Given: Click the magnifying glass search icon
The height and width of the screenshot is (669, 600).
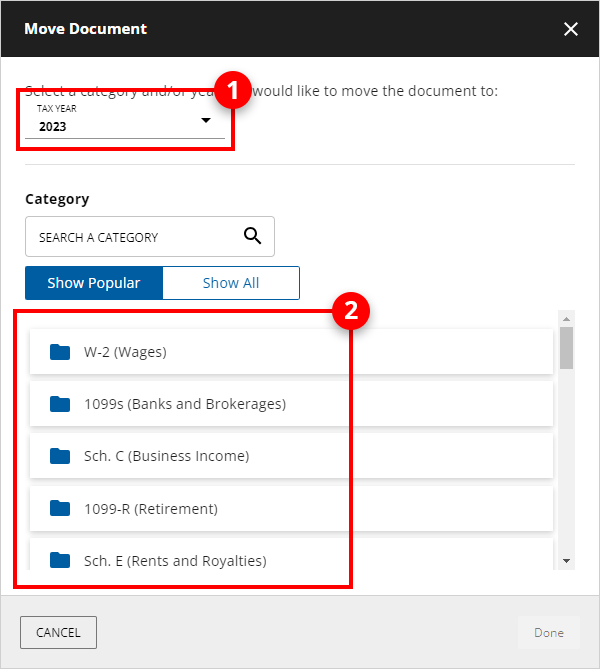Looking at the screenshot, I should pos(252,237).
